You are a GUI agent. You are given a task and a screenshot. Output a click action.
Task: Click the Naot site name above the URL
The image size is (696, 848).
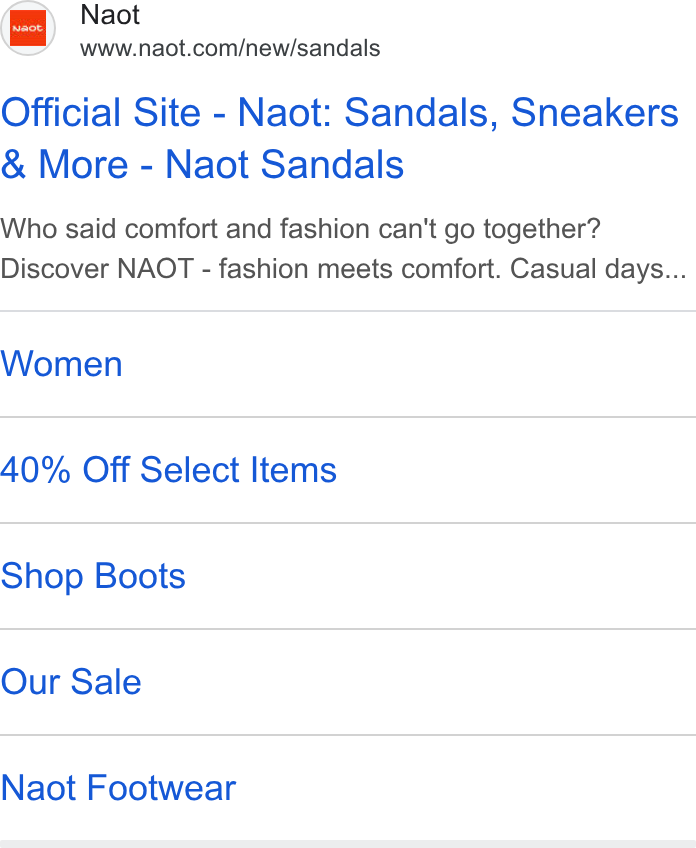point(110,15)
